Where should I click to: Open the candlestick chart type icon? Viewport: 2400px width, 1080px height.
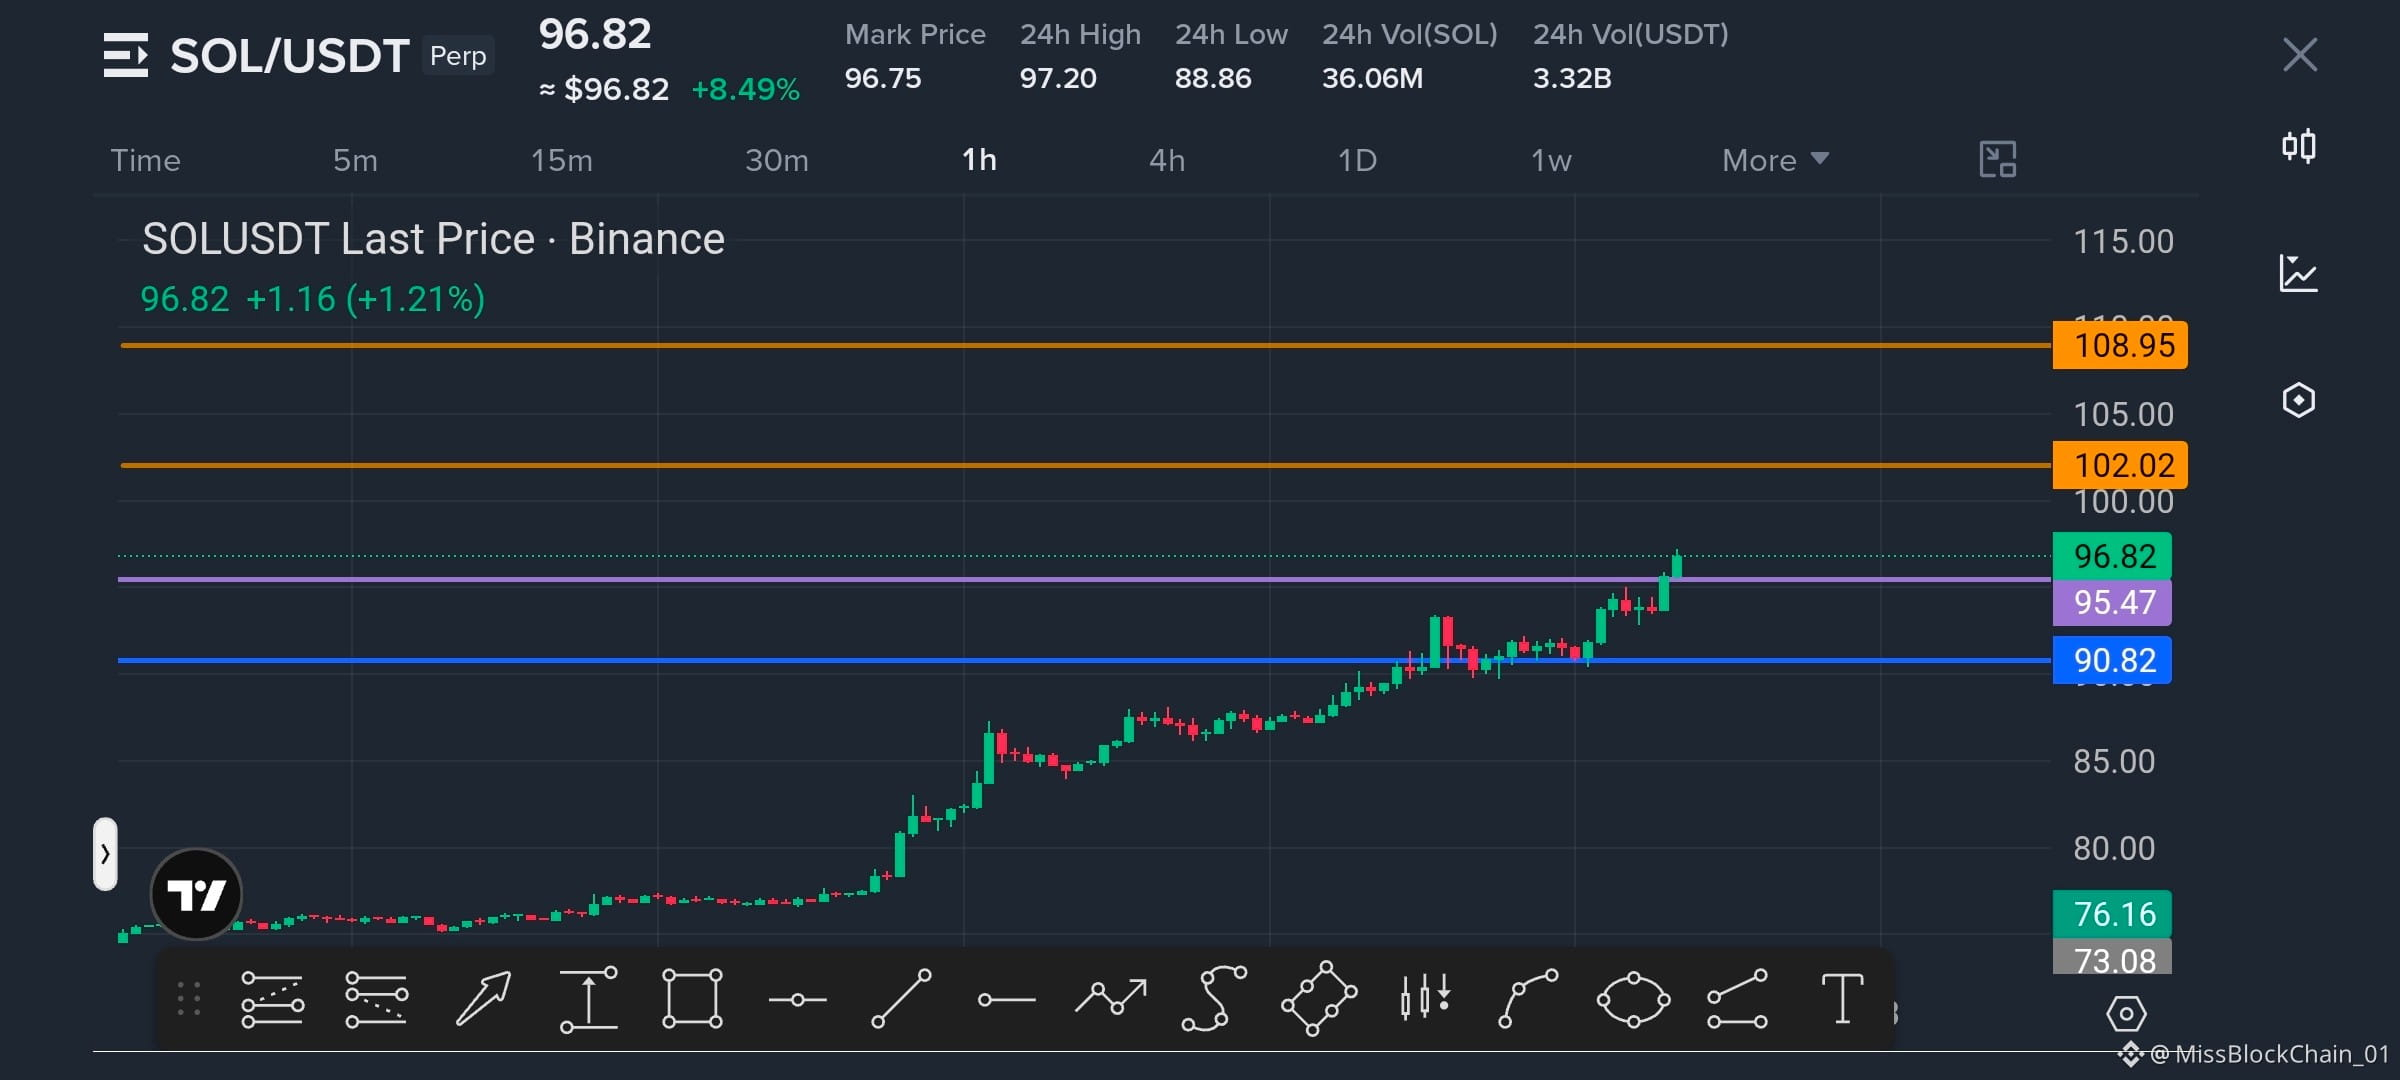point(2299,146)
